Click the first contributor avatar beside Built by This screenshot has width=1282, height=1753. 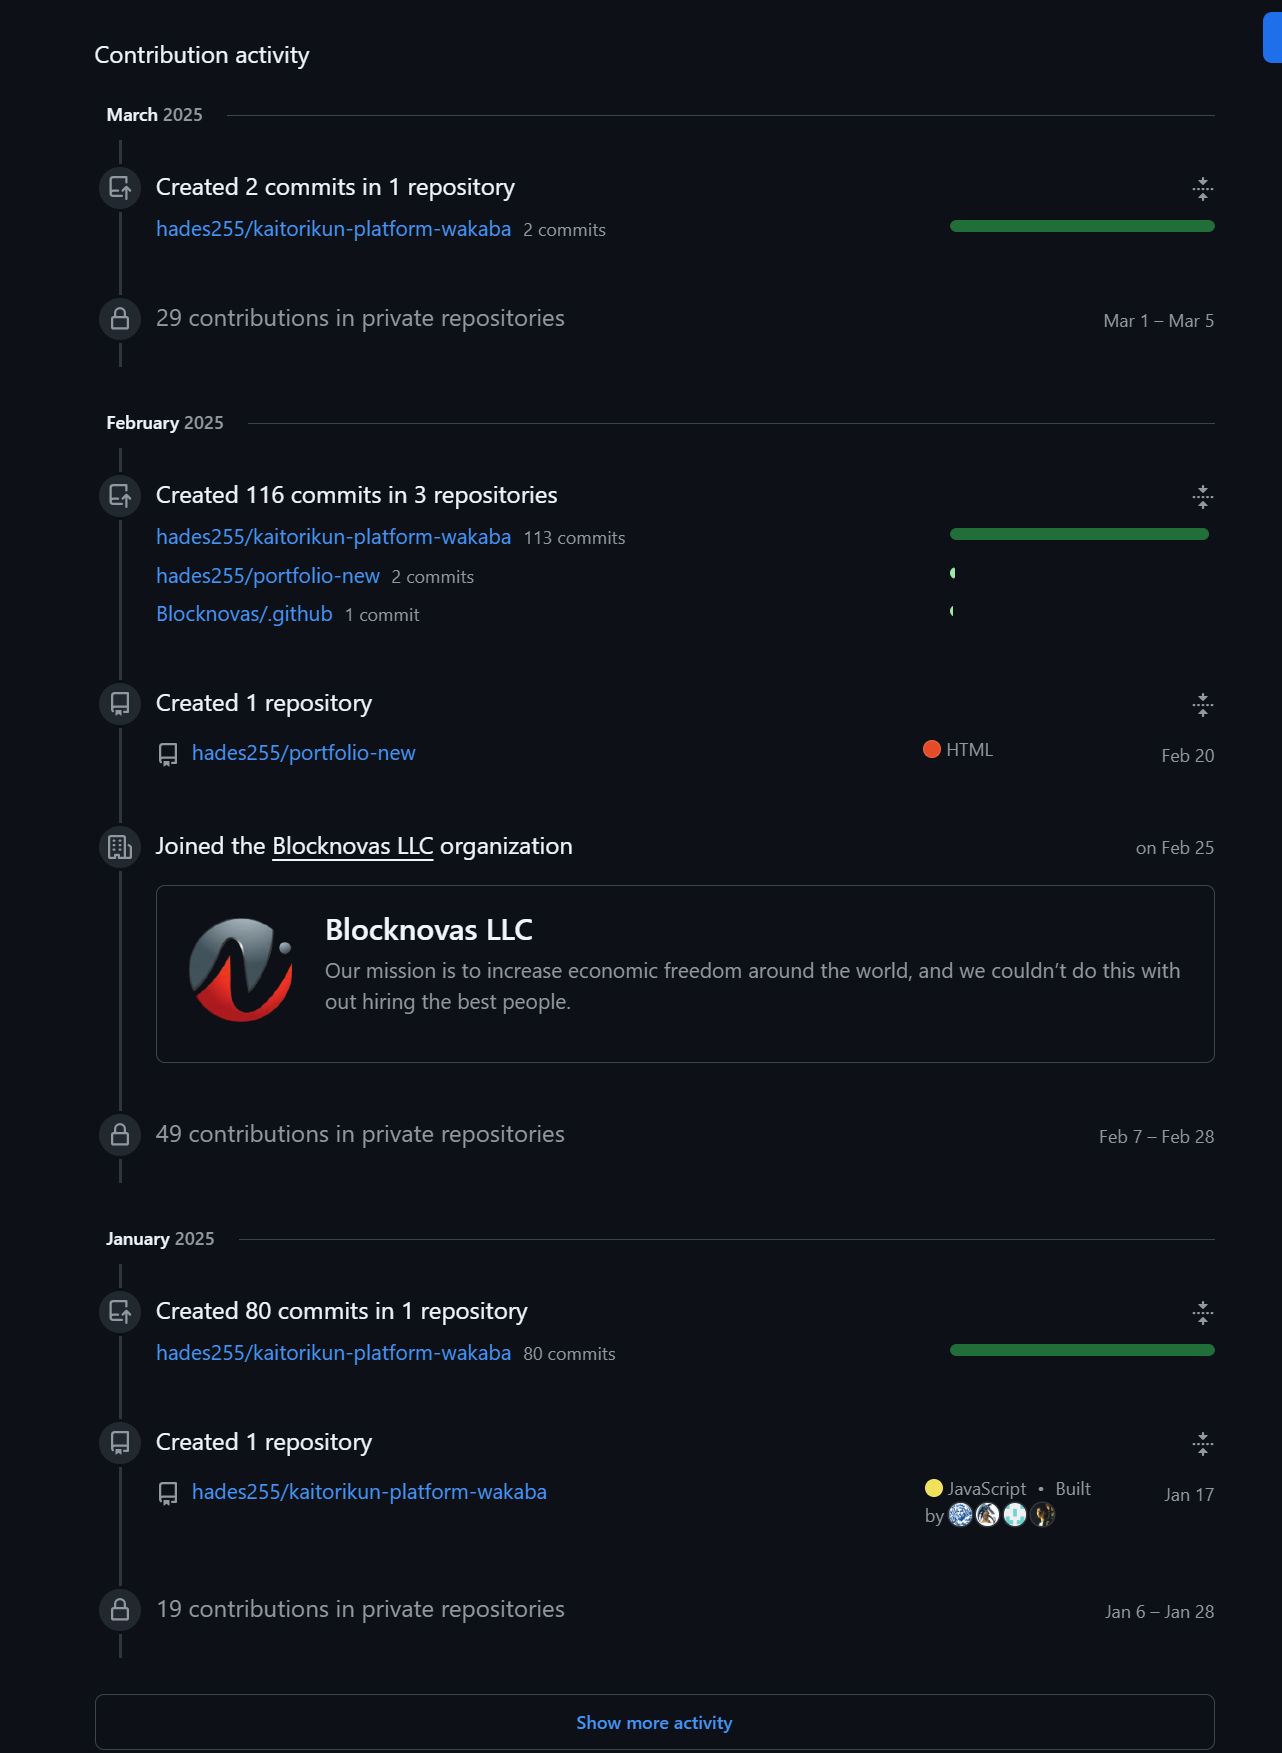point(960,1515)
